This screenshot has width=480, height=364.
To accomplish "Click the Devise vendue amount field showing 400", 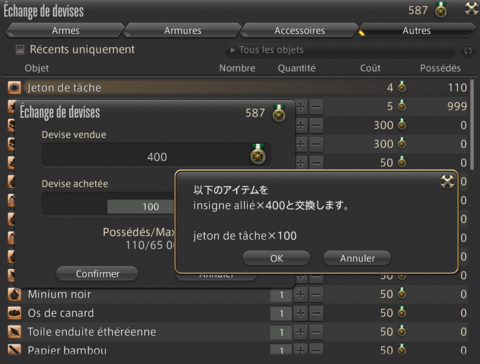I will point(156,155).
